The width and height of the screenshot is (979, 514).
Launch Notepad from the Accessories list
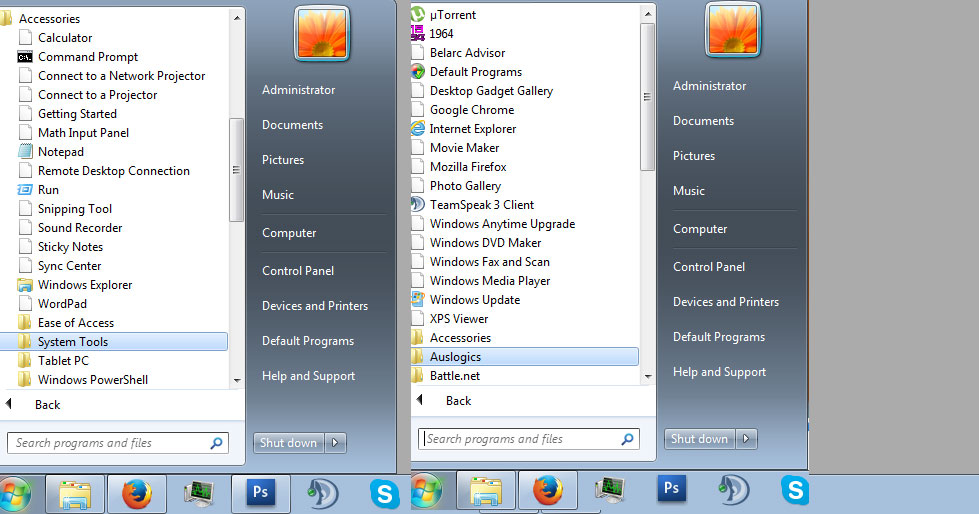point(51,152)
